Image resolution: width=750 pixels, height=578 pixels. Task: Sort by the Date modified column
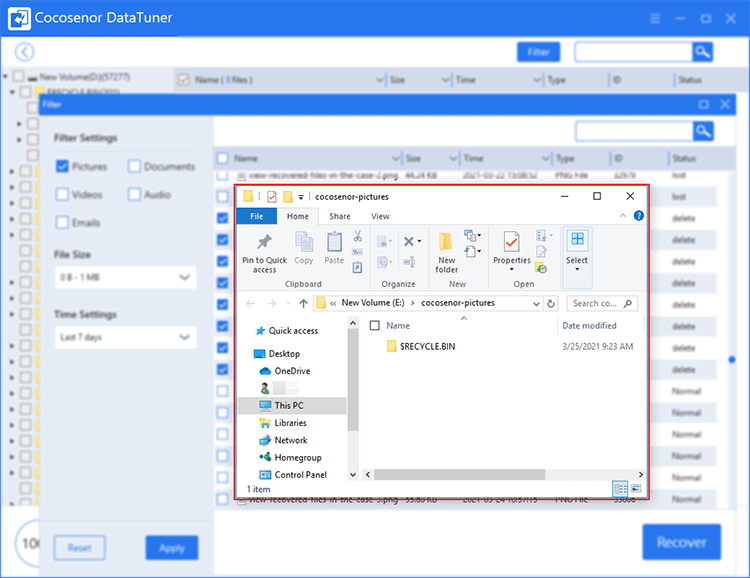tap(589, 325)
